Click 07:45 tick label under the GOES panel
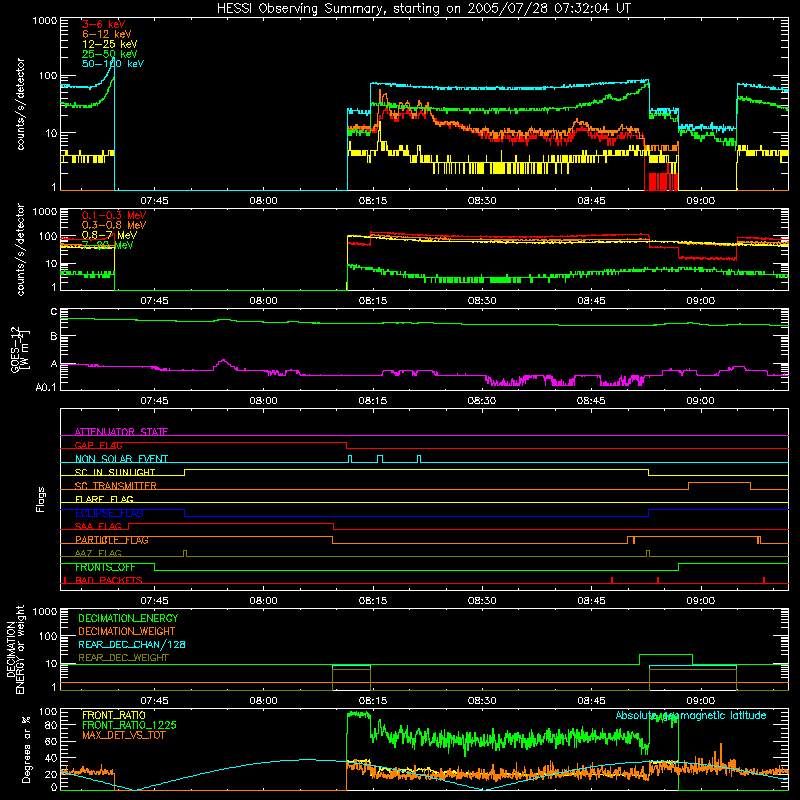This screenshot has height=800, width=800. point(154,401)
